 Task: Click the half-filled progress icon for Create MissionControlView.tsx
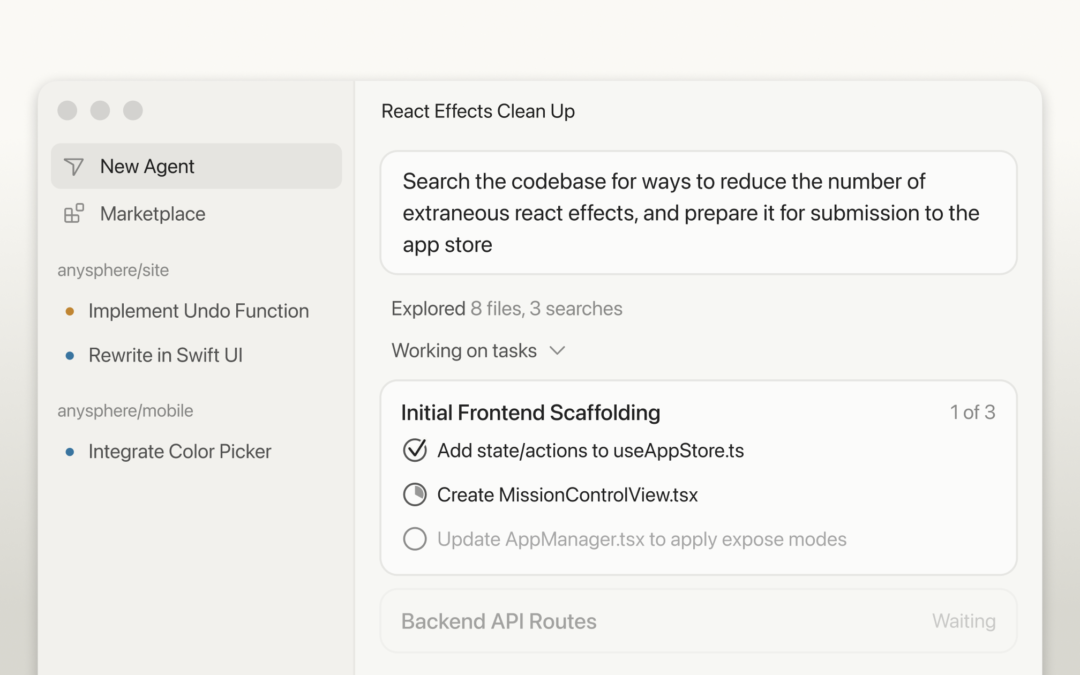click(x=415, y=495)
